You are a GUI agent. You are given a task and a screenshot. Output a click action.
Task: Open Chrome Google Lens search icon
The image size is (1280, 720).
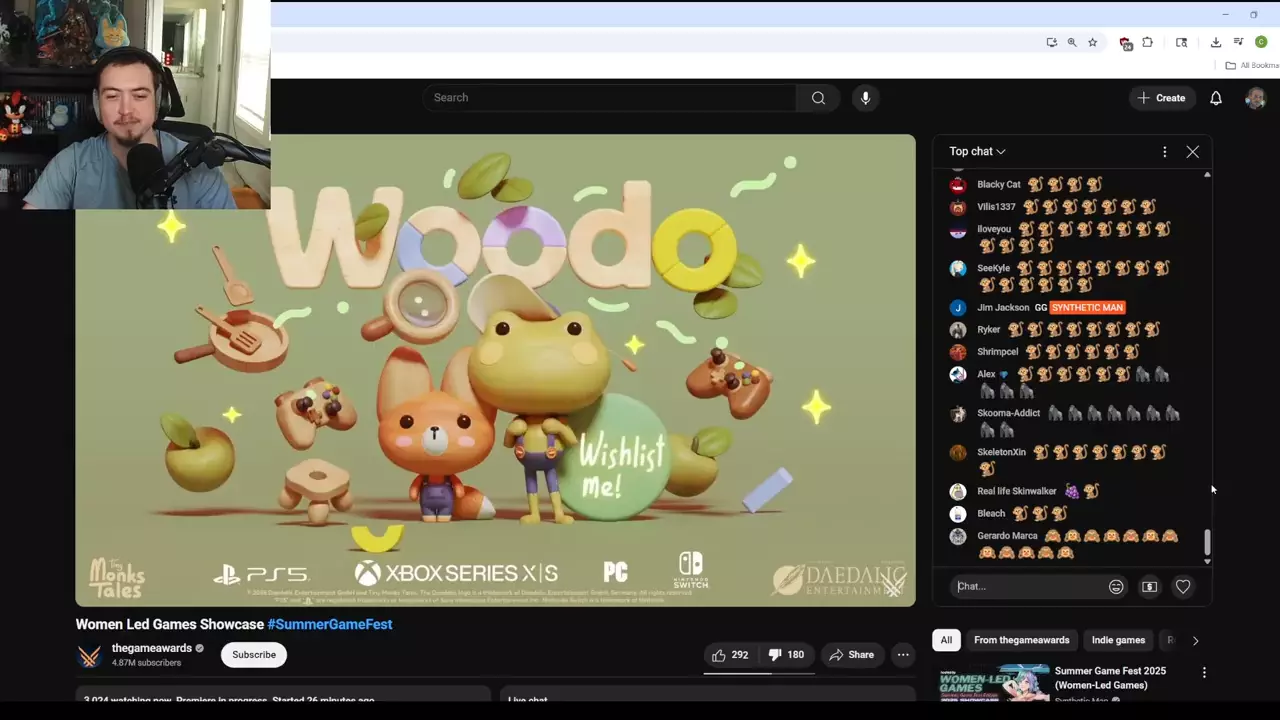tap(1181, 42)
